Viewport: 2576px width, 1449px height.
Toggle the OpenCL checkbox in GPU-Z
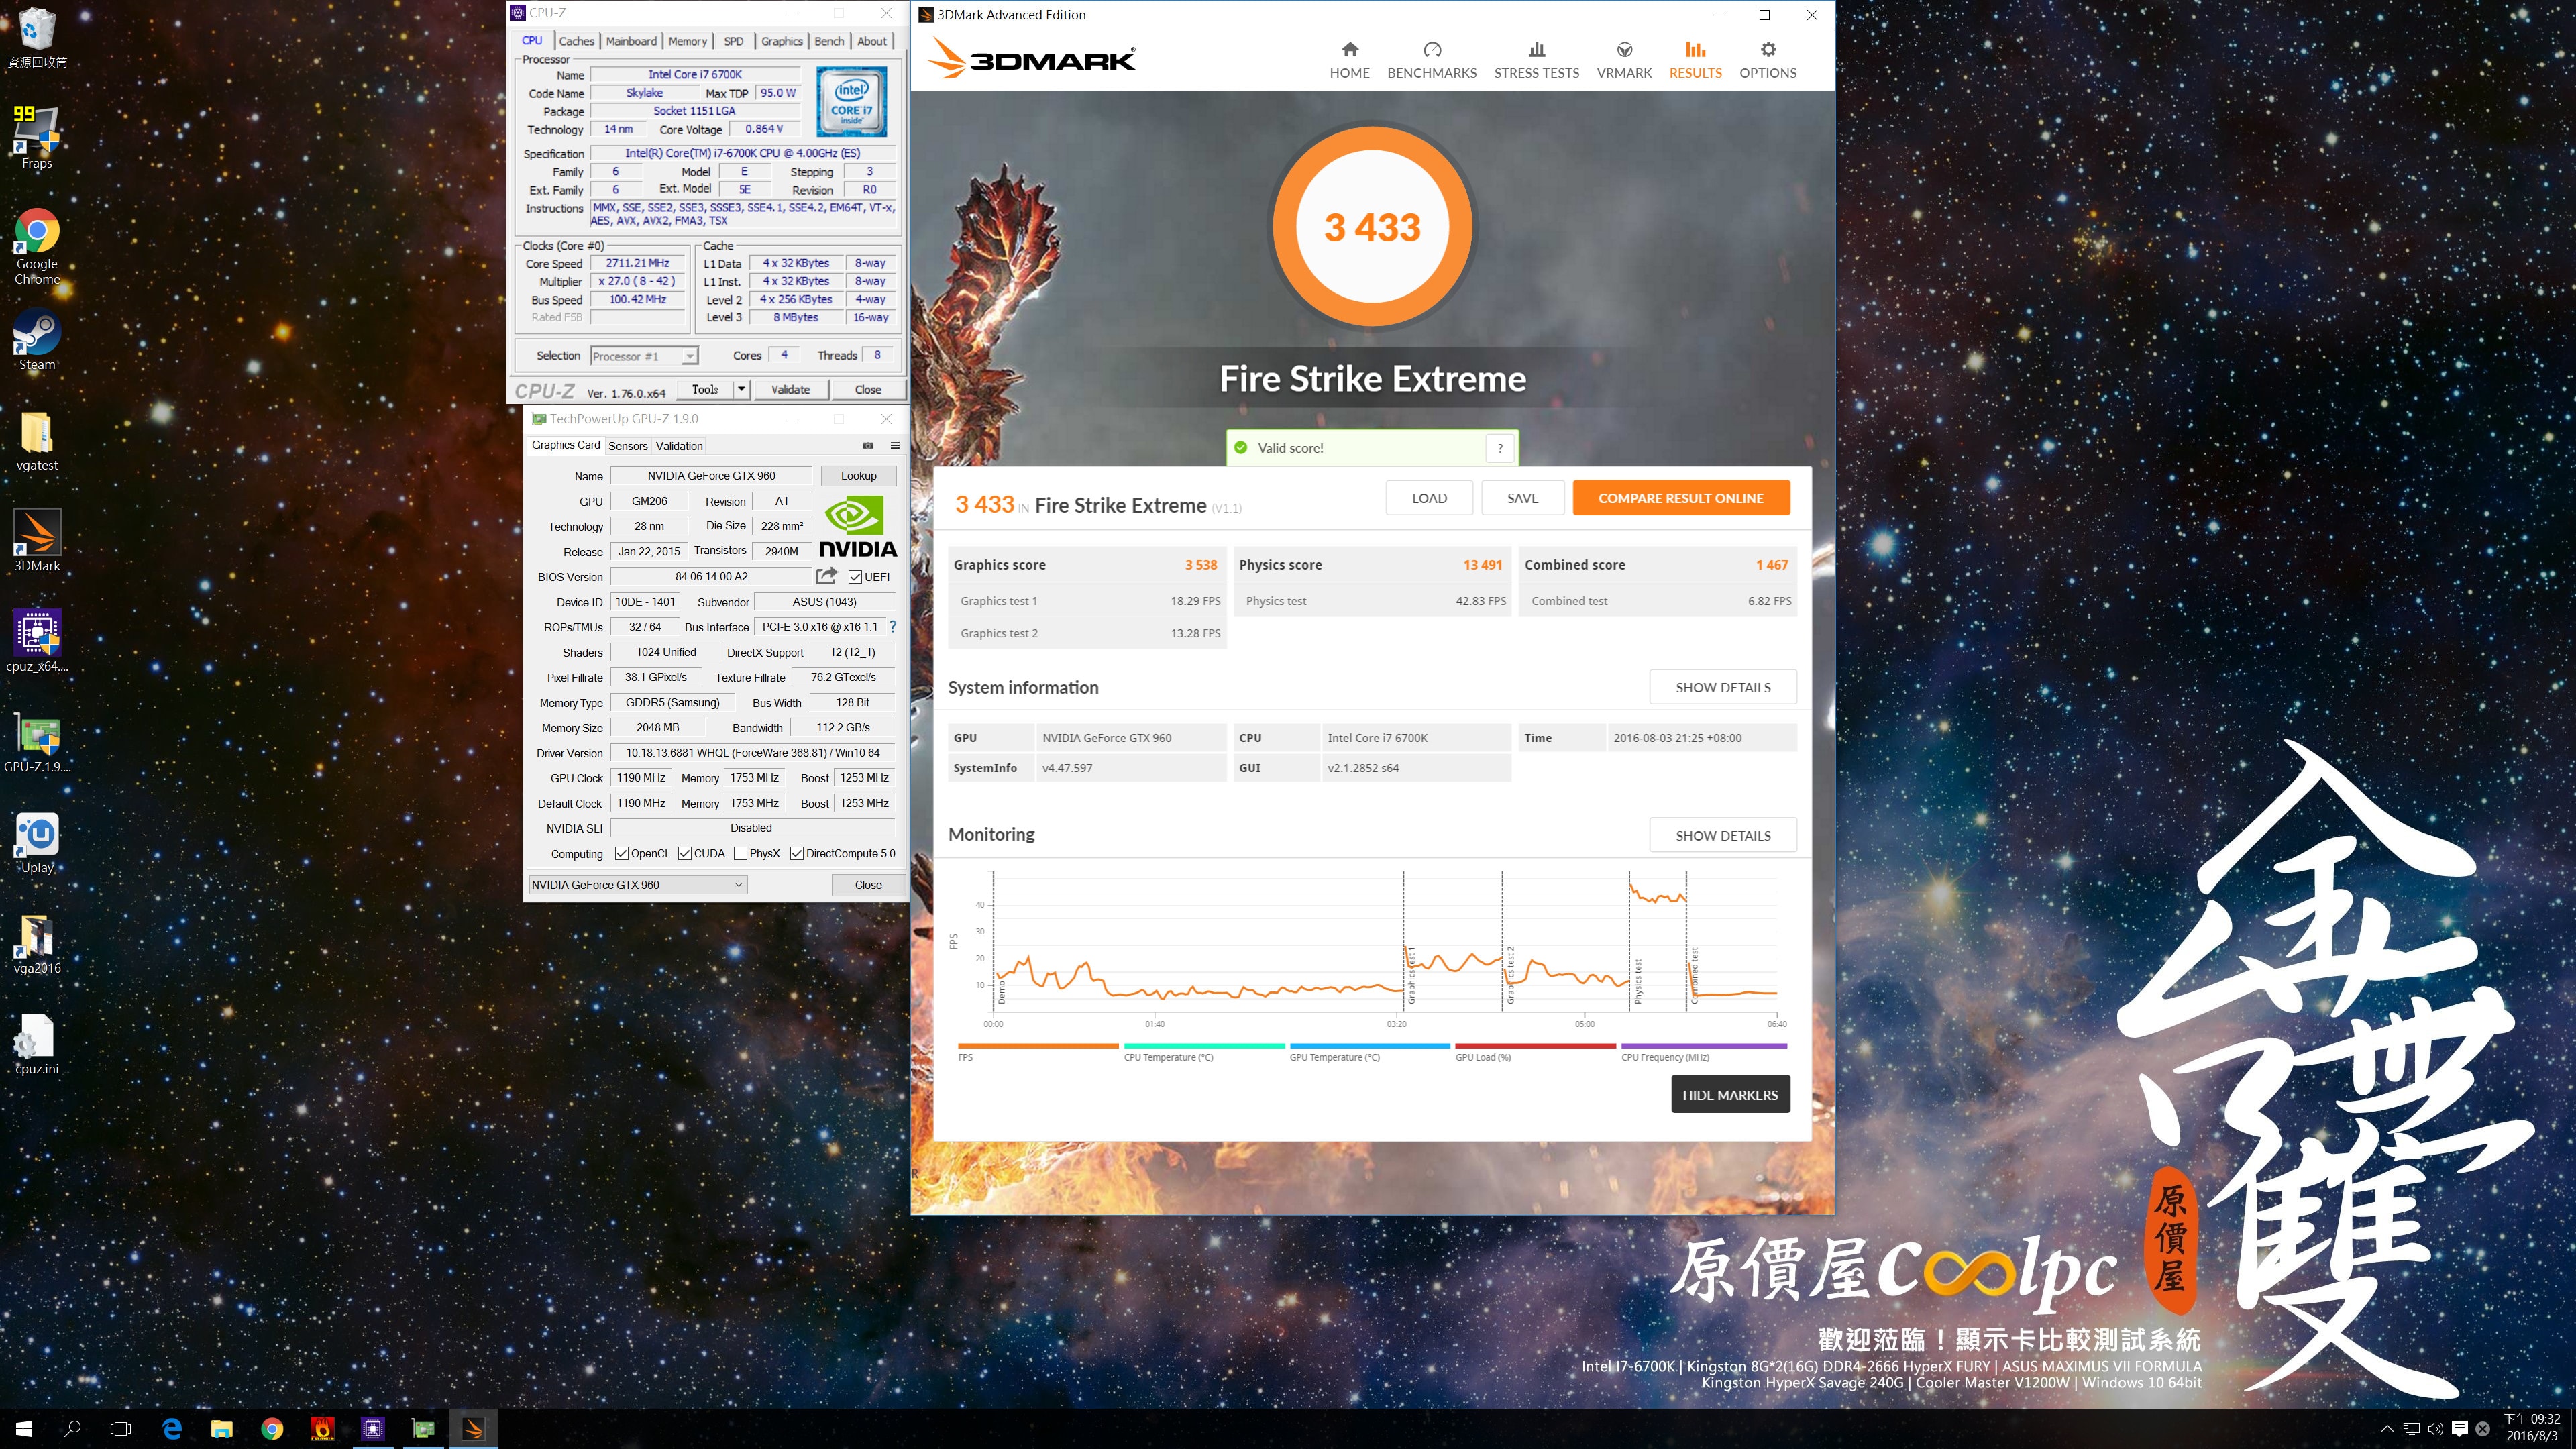(621, 853)
